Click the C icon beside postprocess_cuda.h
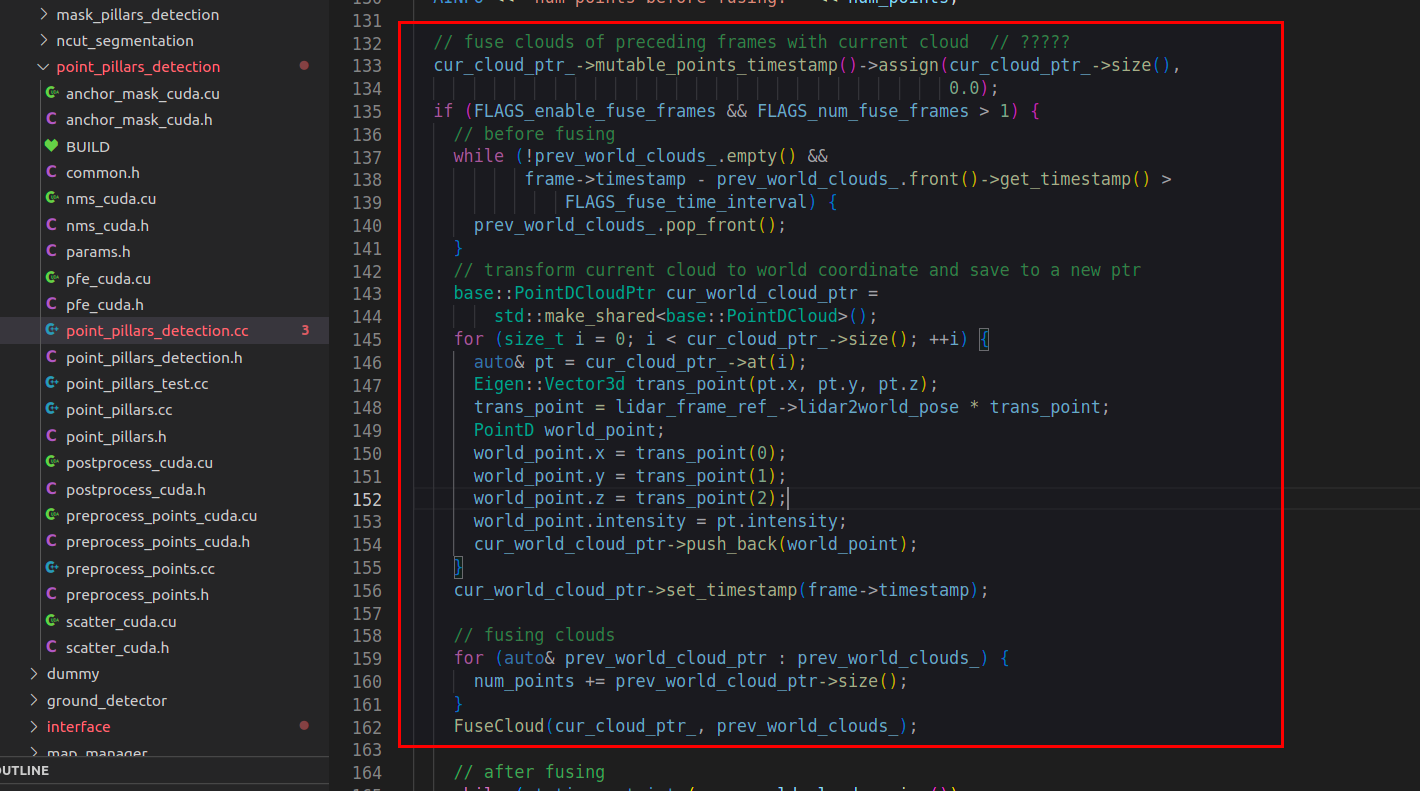This screenshot has height=791, width=1420. pyautogui.click(x=52, y=489)
